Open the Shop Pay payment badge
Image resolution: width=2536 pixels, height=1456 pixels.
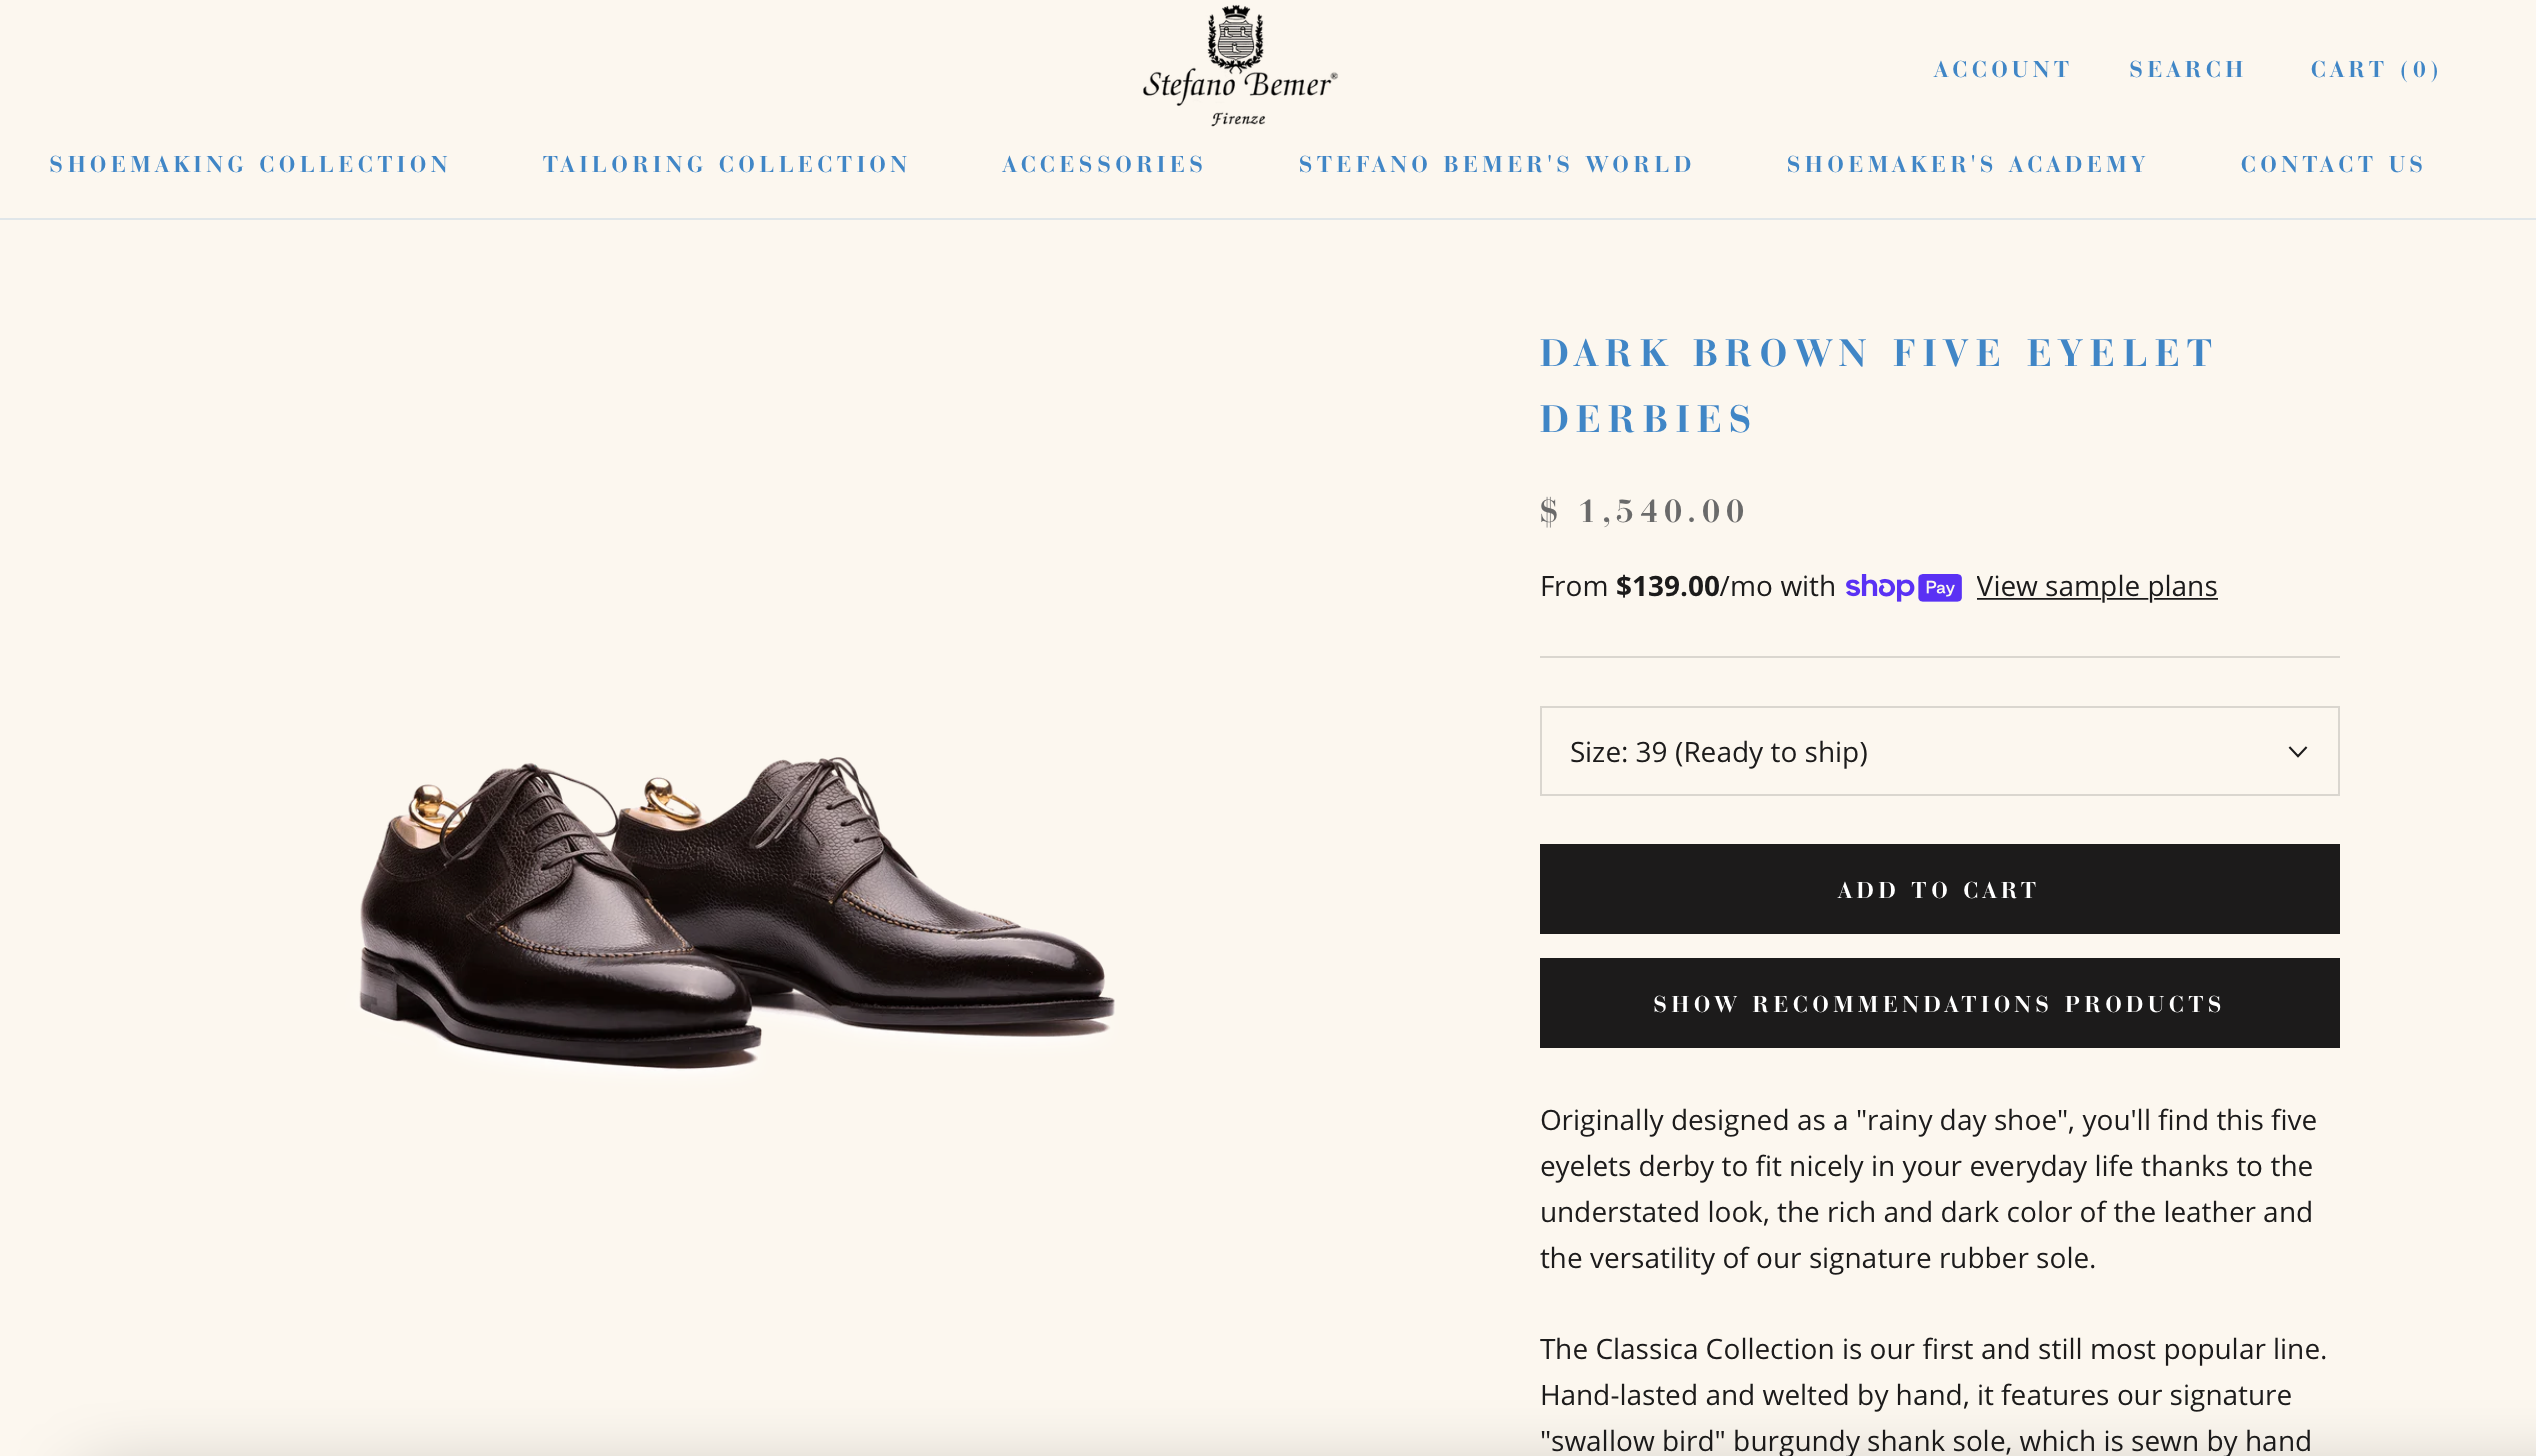tap(1902, 587)
